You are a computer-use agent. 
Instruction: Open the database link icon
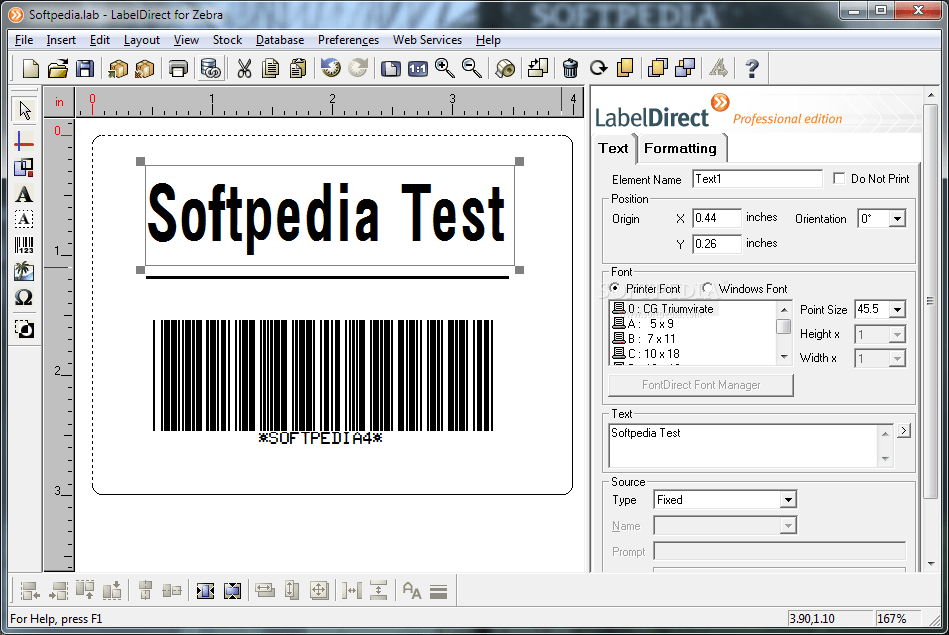point(210,68)
